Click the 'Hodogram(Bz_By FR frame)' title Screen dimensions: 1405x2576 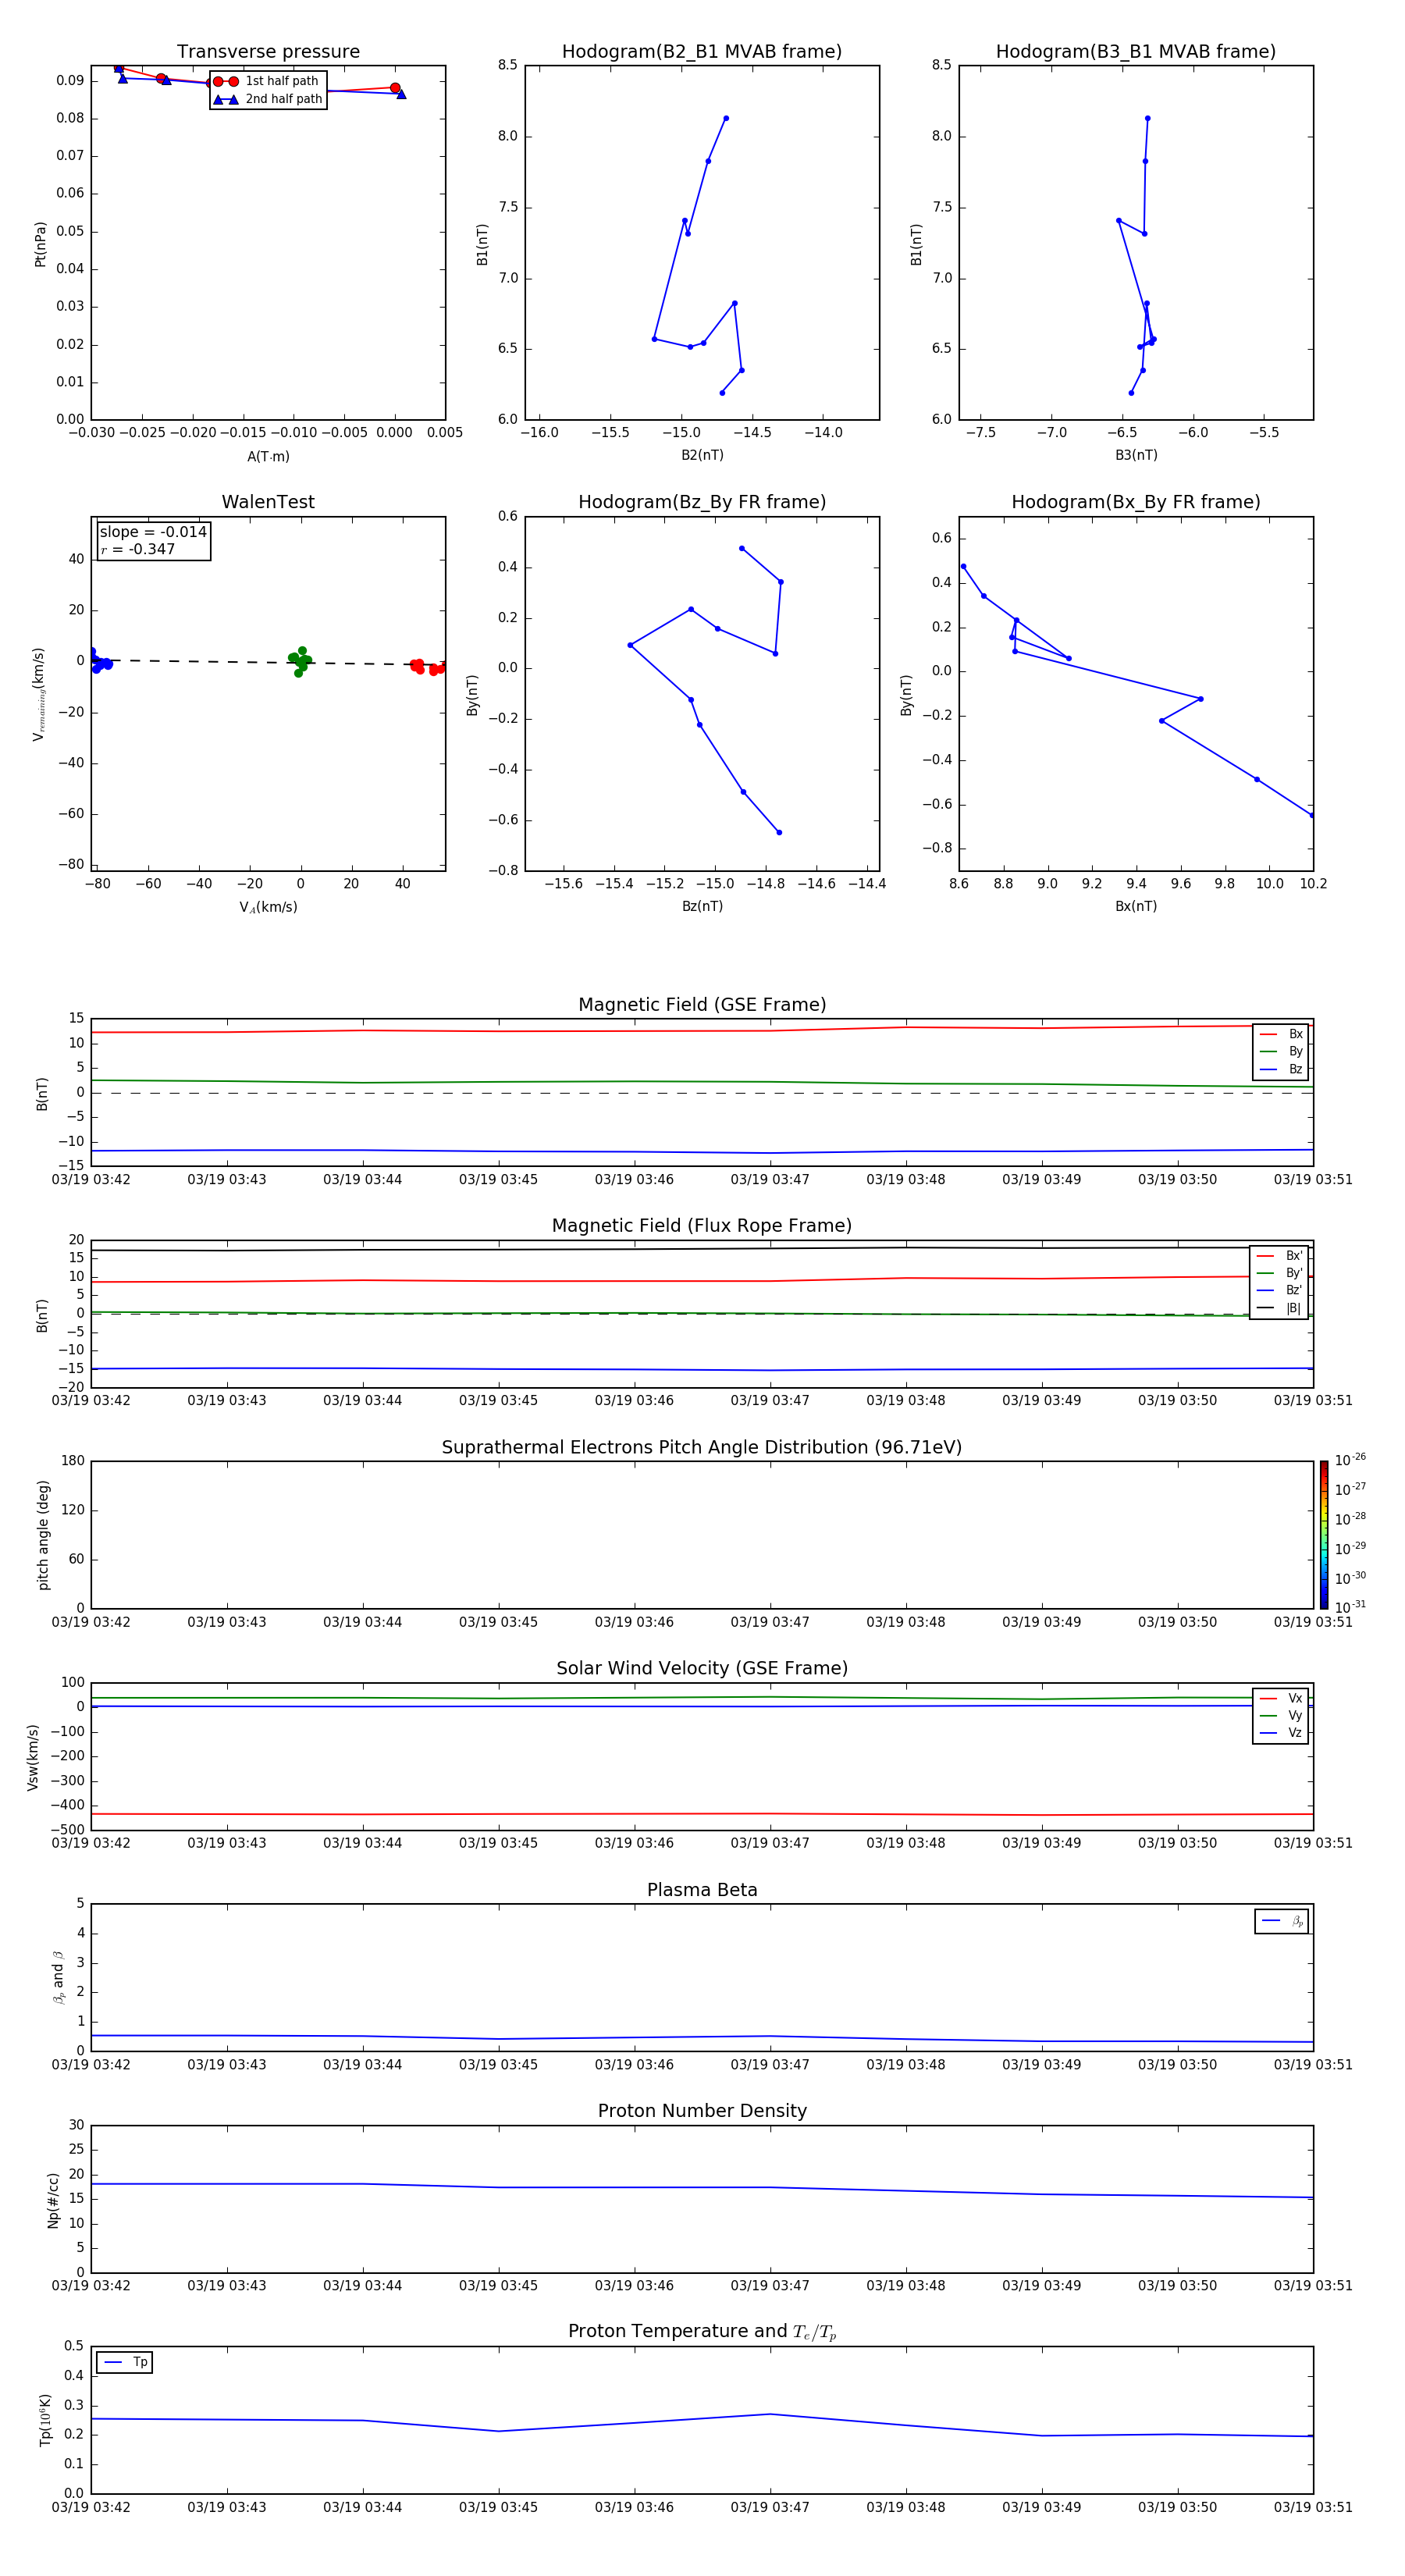pyautogui.click(x=702, y=502)
